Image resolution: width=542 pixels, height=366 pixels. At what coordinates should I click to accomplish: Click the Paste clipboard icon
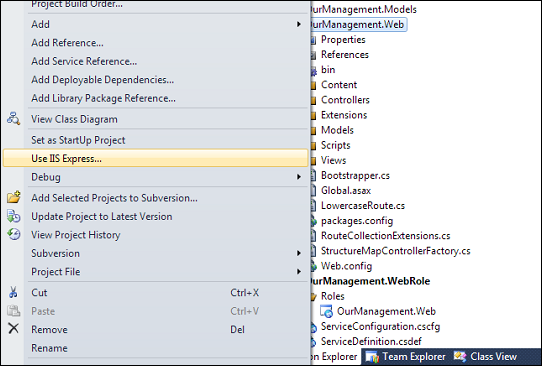point(13,311)
